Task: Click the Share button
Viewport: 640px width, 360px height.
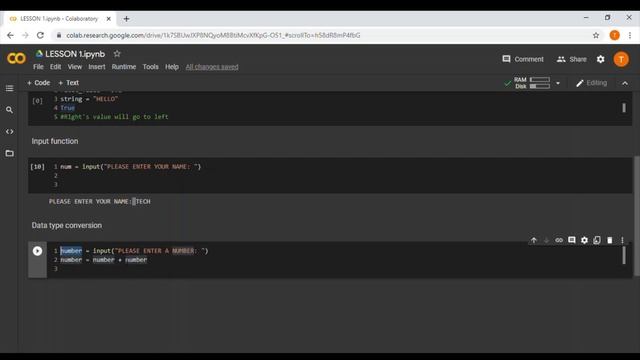Action: pos(571,59)
